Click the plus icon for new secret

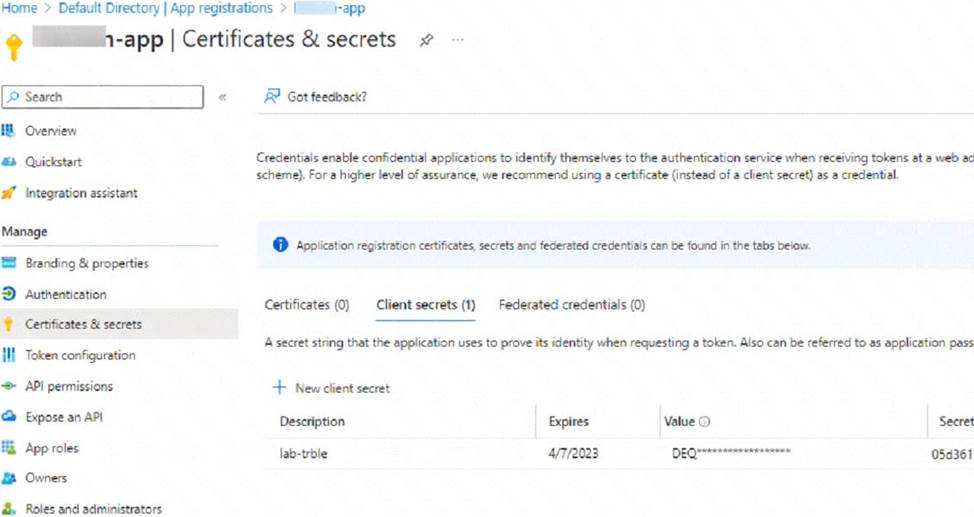coord(280,388)
